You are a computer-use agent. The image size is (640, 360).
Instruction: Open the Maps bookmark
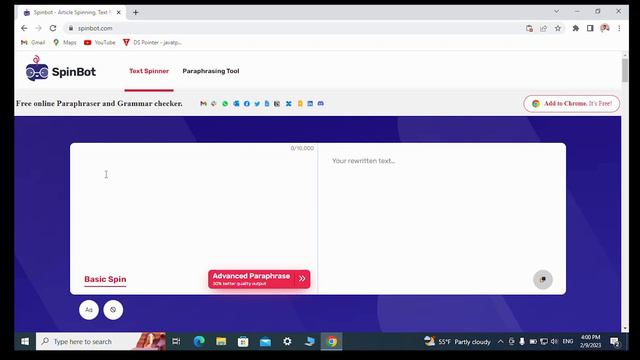pyautogui.click(x=64, y=42)
